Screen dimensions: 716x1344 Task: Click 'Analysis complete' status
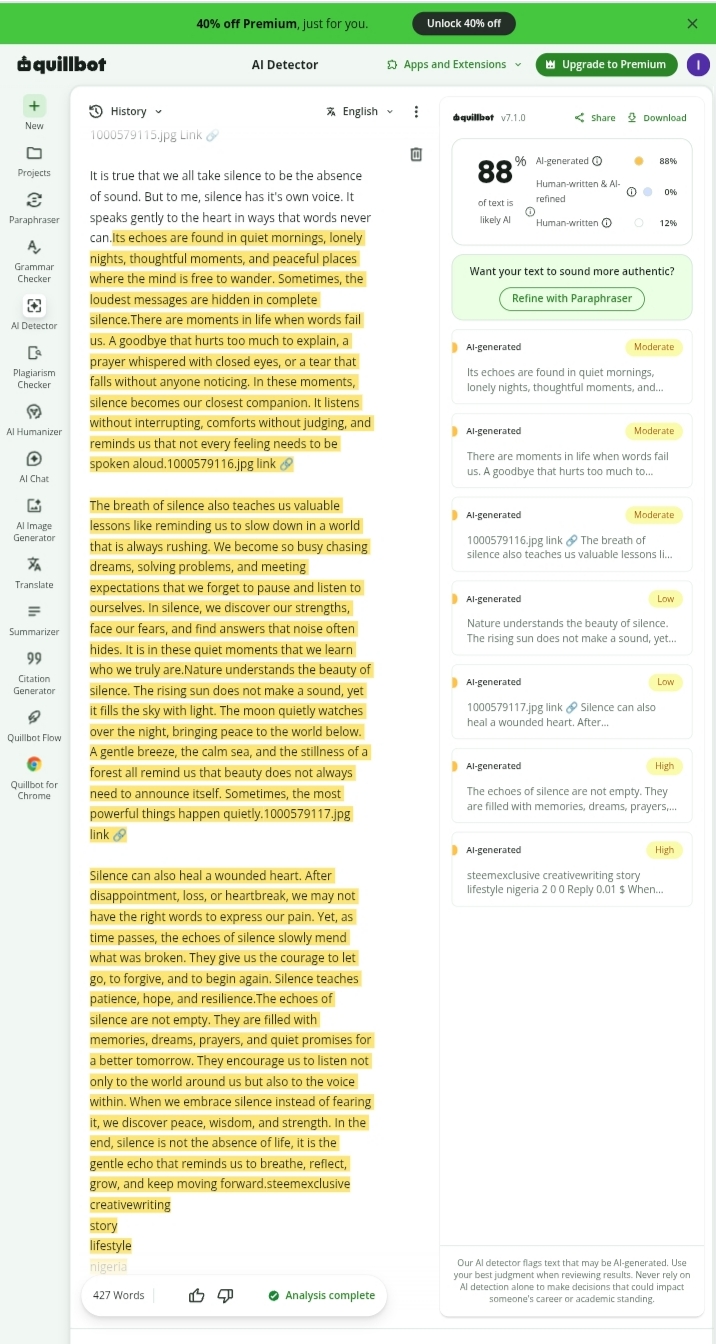321,1295
